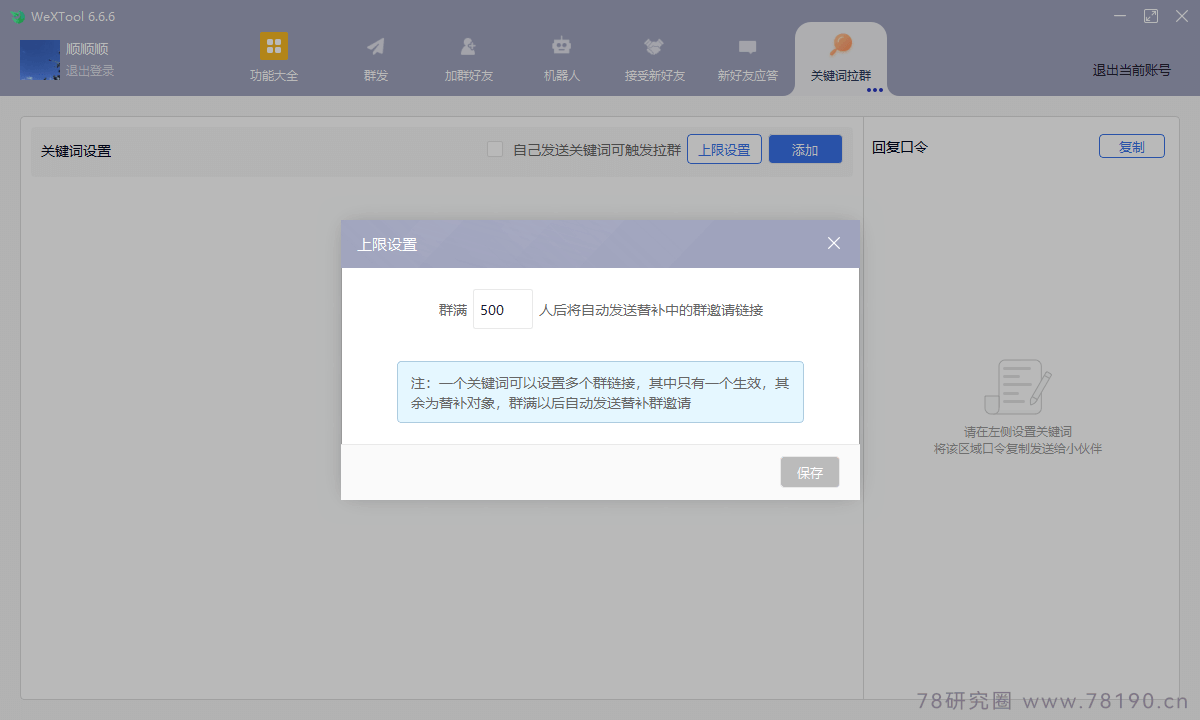Open the 接受新好友 feature icon

[x=653, y=45]
